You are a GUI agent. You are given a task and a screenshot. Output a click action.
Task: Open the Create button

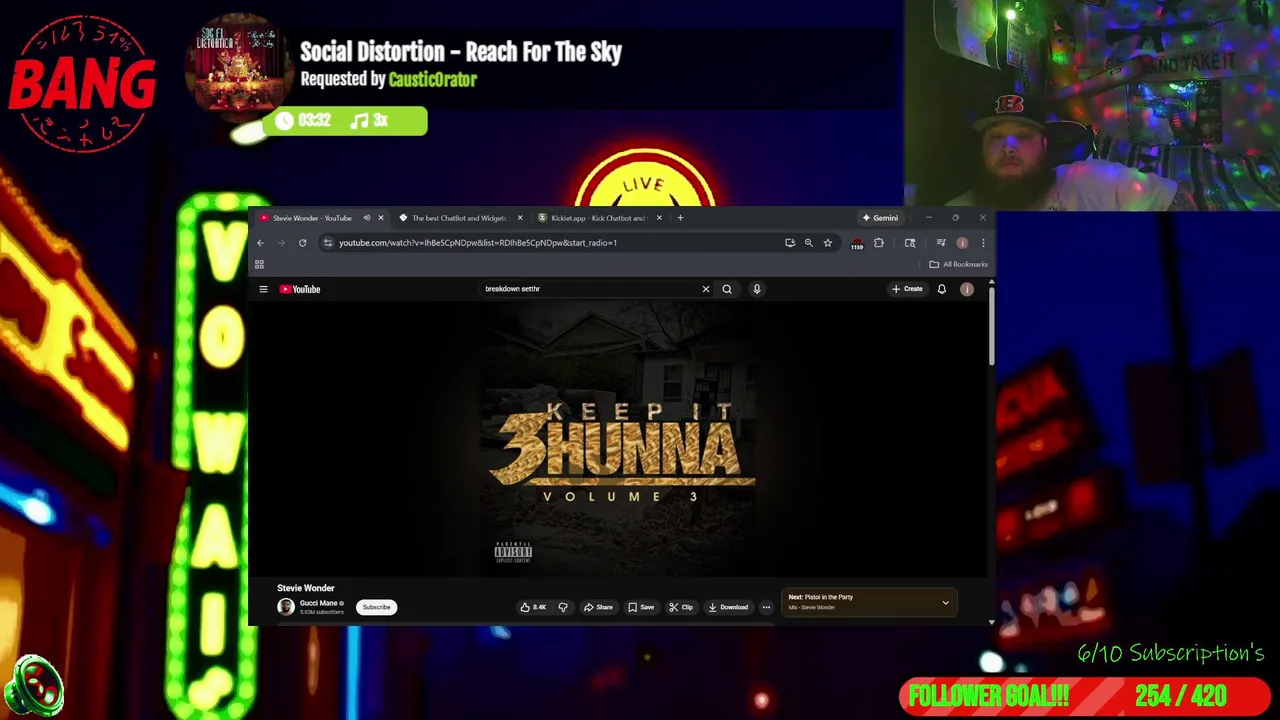pyautogui.click(x=908, y=289)
